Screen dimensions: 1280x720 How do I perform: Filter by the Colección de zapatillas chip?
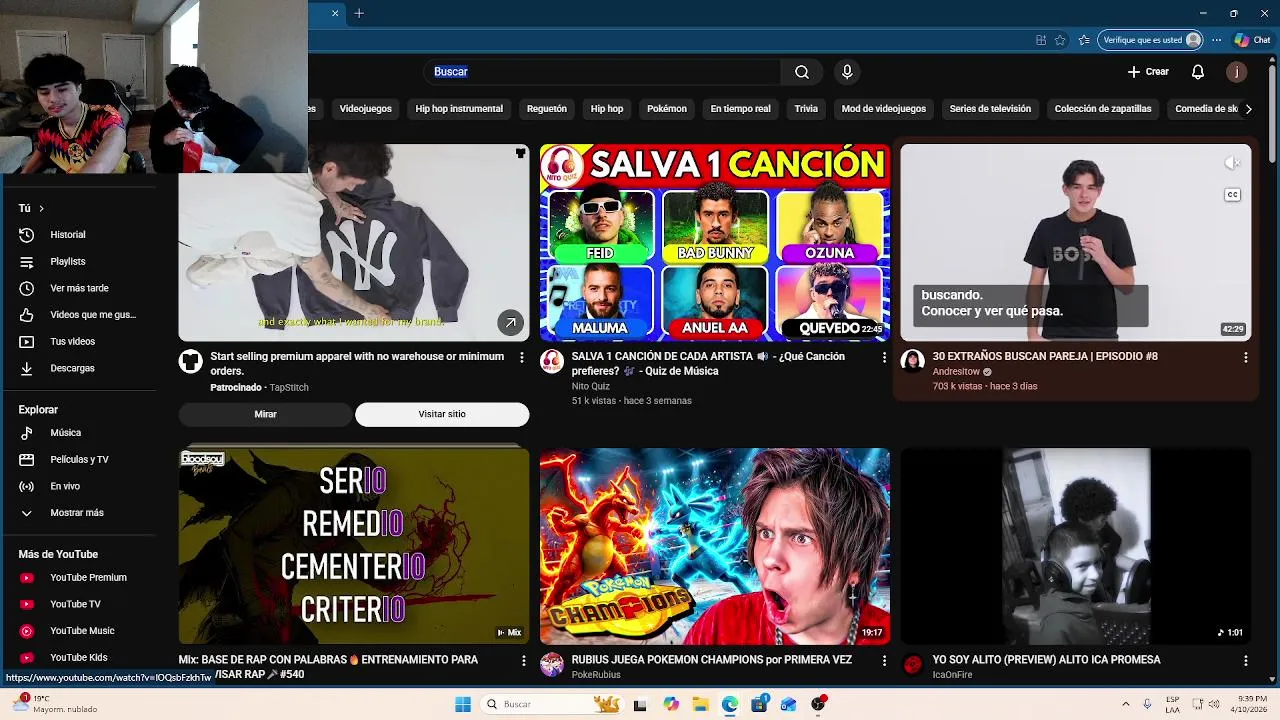[1103, 109]
